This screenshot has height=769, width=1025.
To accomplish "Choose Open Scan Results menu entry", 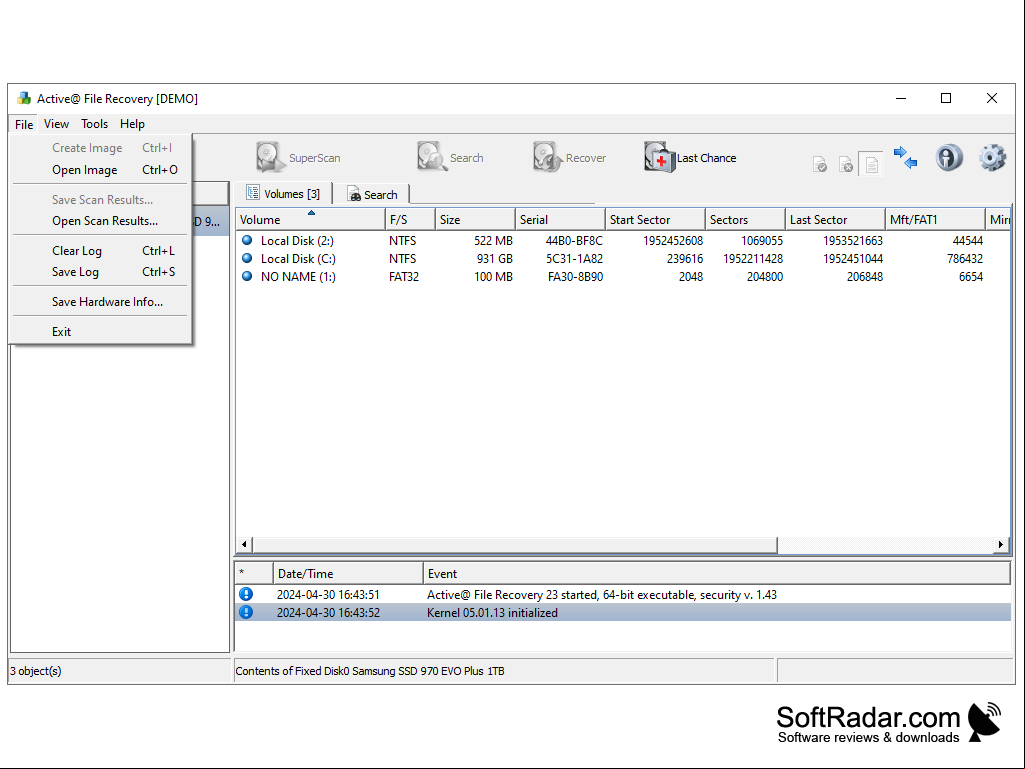I will pyautogui.click(x=101, y=220).
